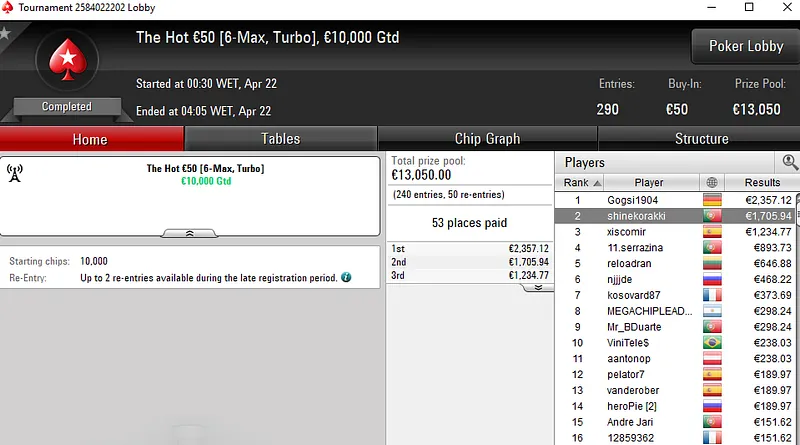Select the MEGACHIPLEAD player row
The height and width of the screenshot is (445, 800).
649,311
